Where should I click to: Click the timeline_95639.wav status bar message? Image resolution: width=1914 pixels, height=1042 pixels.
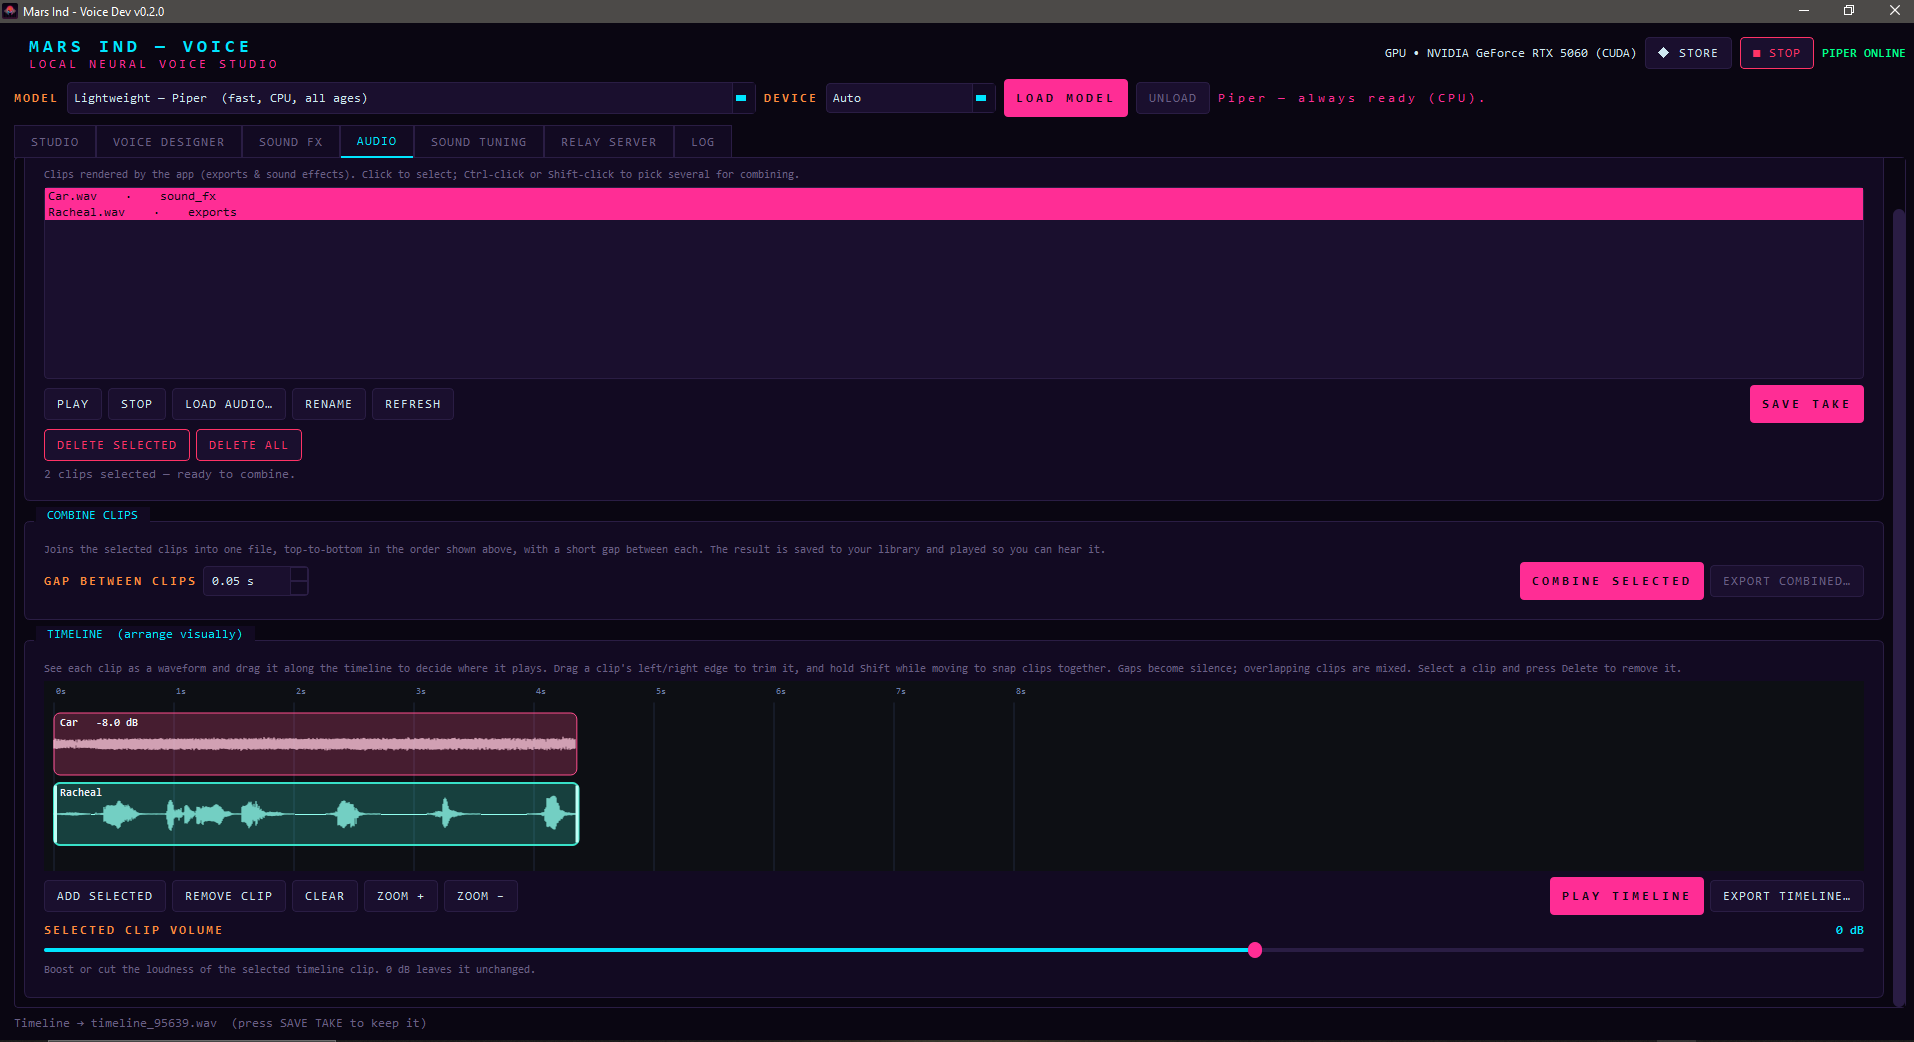[220, 1023]
